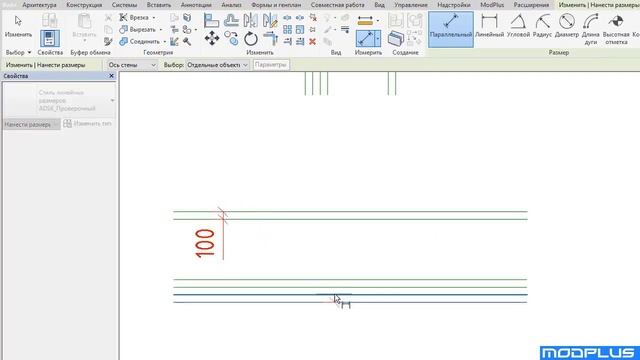
Task: Choose the Длина дуги dimension tool
Action: (591, 29)
